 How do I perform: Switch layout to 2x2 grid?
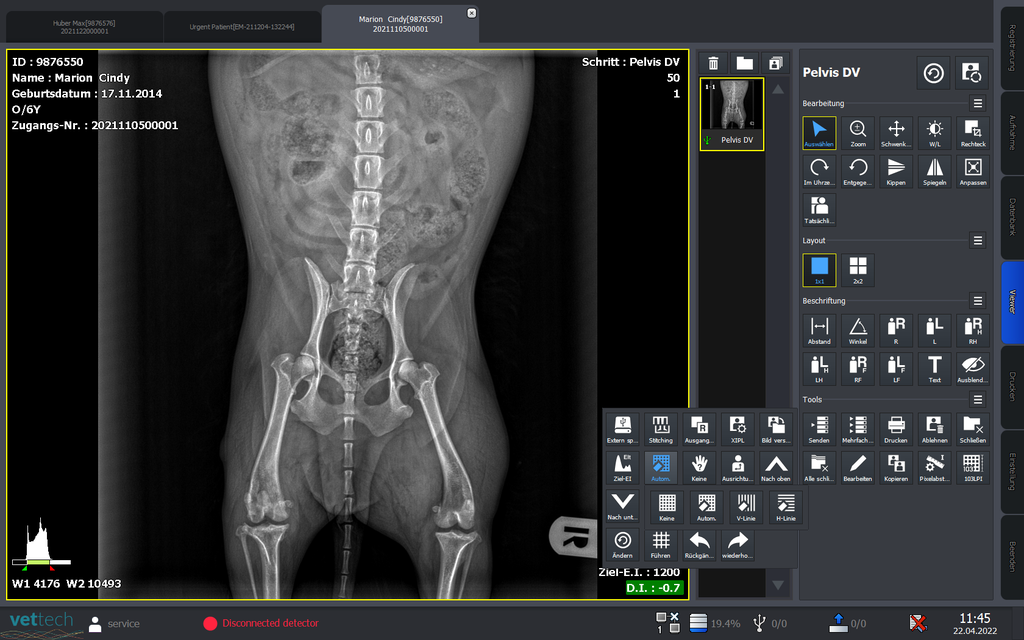858,270
